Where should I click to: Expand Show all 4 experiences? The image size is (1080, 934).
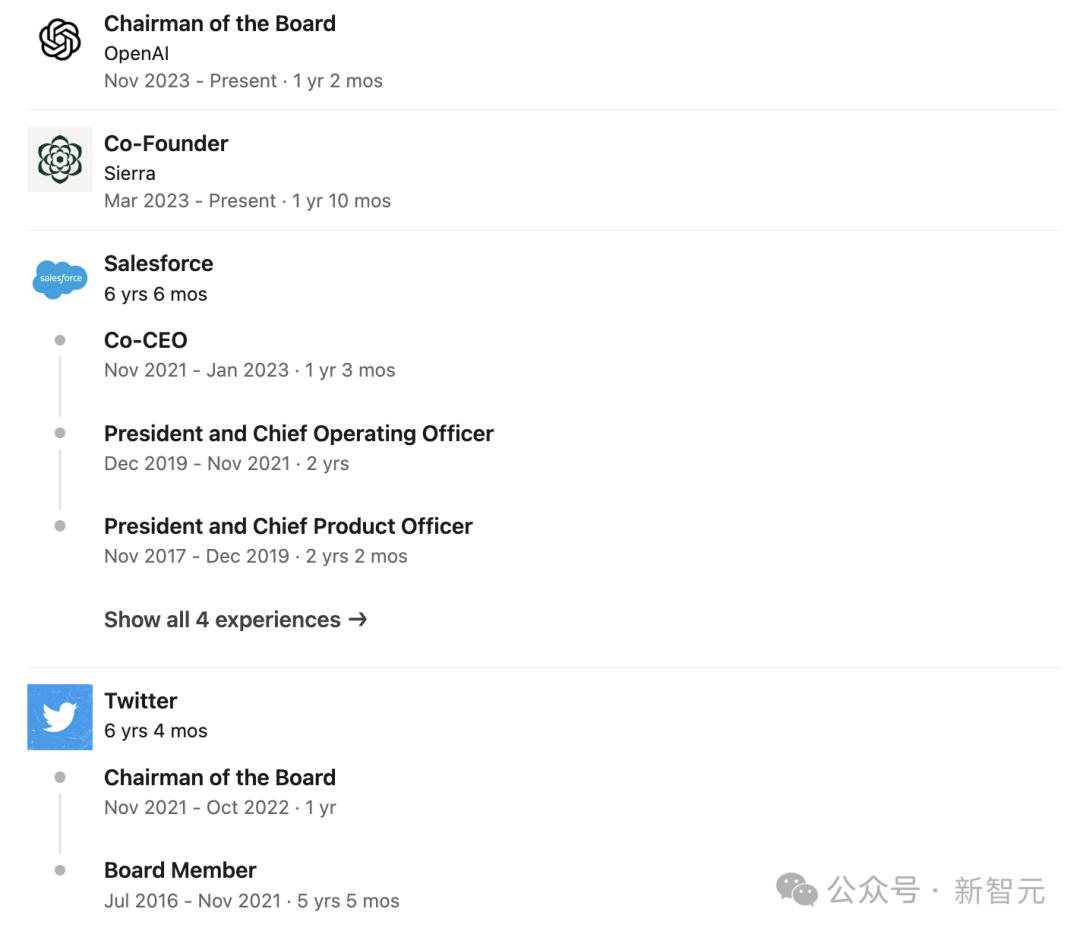235,620
